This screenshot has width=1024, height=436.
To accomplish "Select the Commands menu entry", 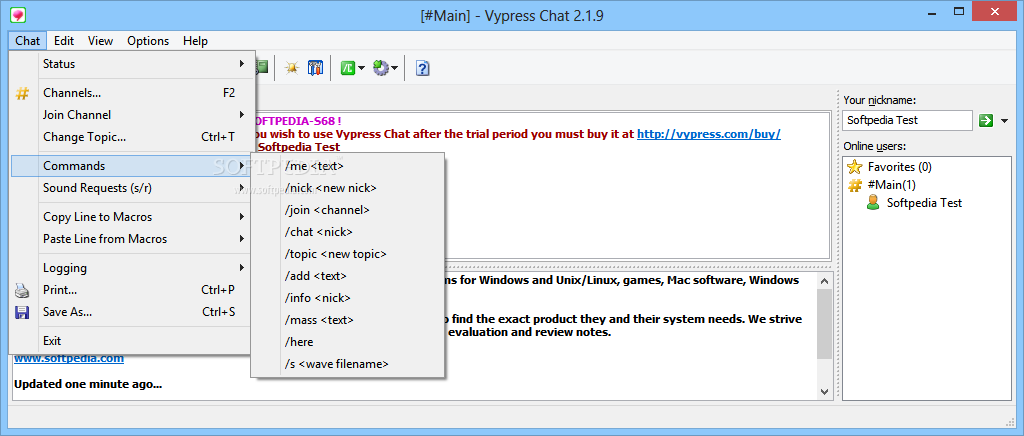I will pos(131,166).
